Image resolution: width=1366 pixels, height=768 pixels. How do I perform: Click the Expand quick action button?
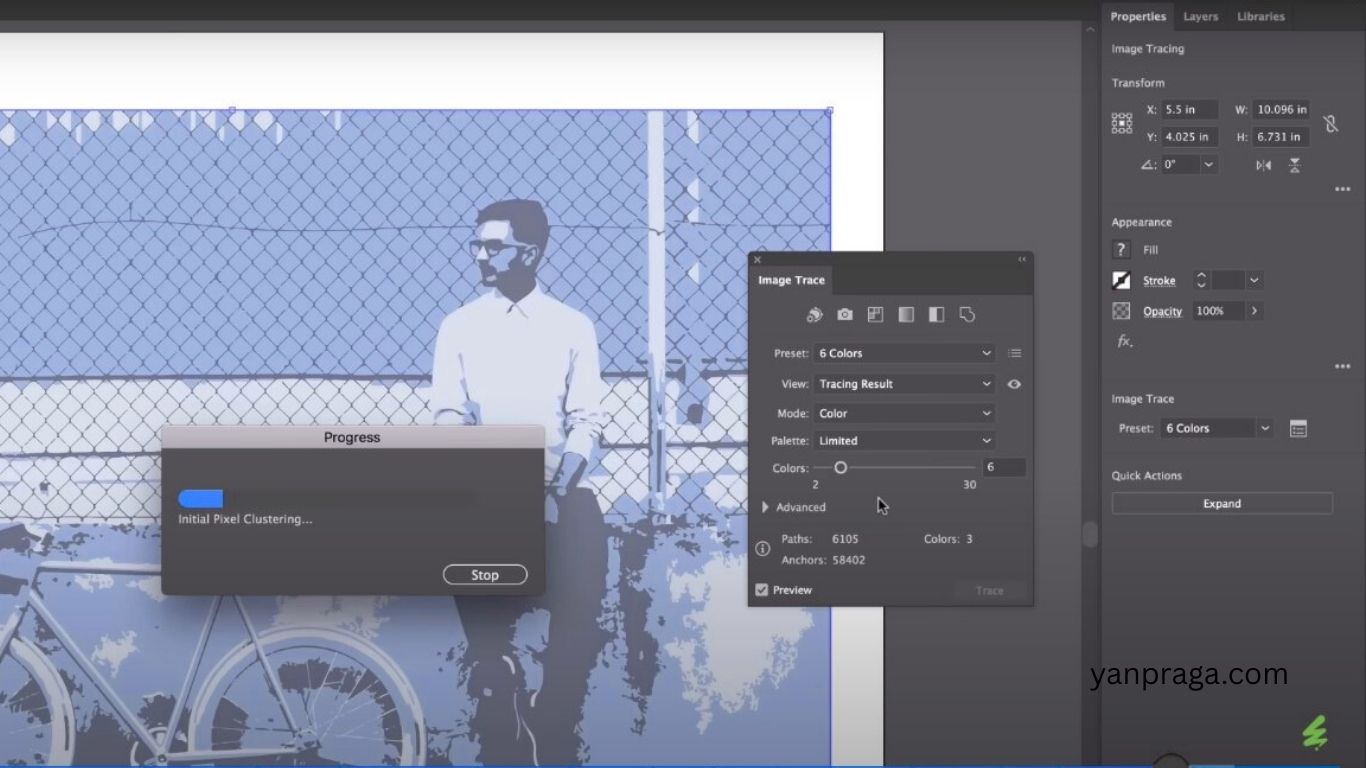[x=1222, y=504]
